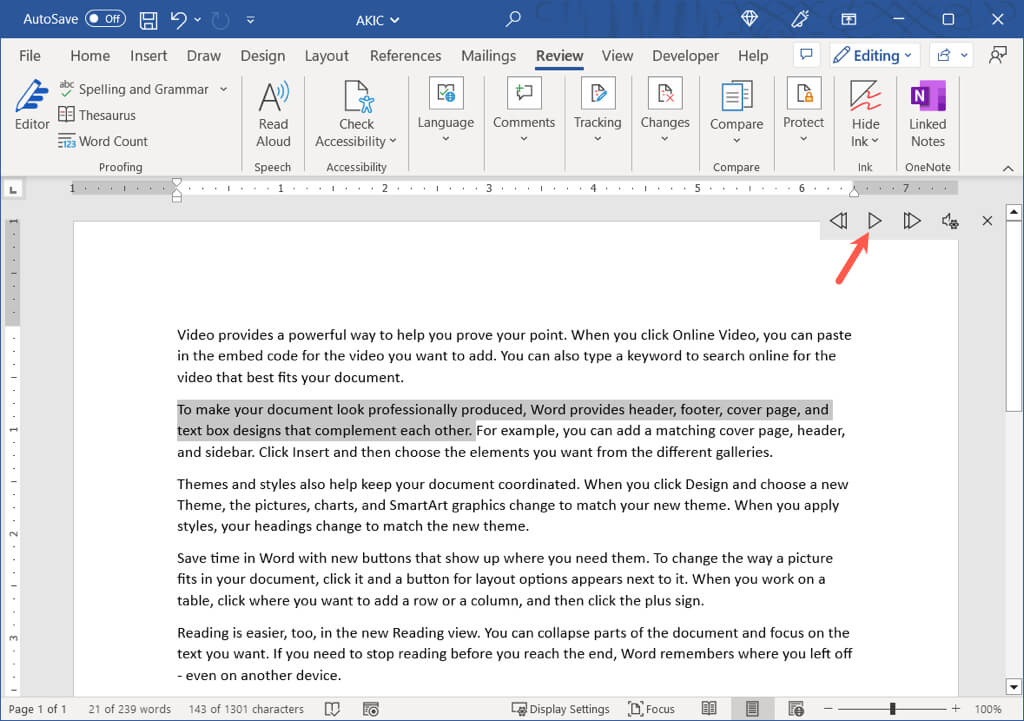Go to previous paragraph in Read Aloud

pos(838,221)
